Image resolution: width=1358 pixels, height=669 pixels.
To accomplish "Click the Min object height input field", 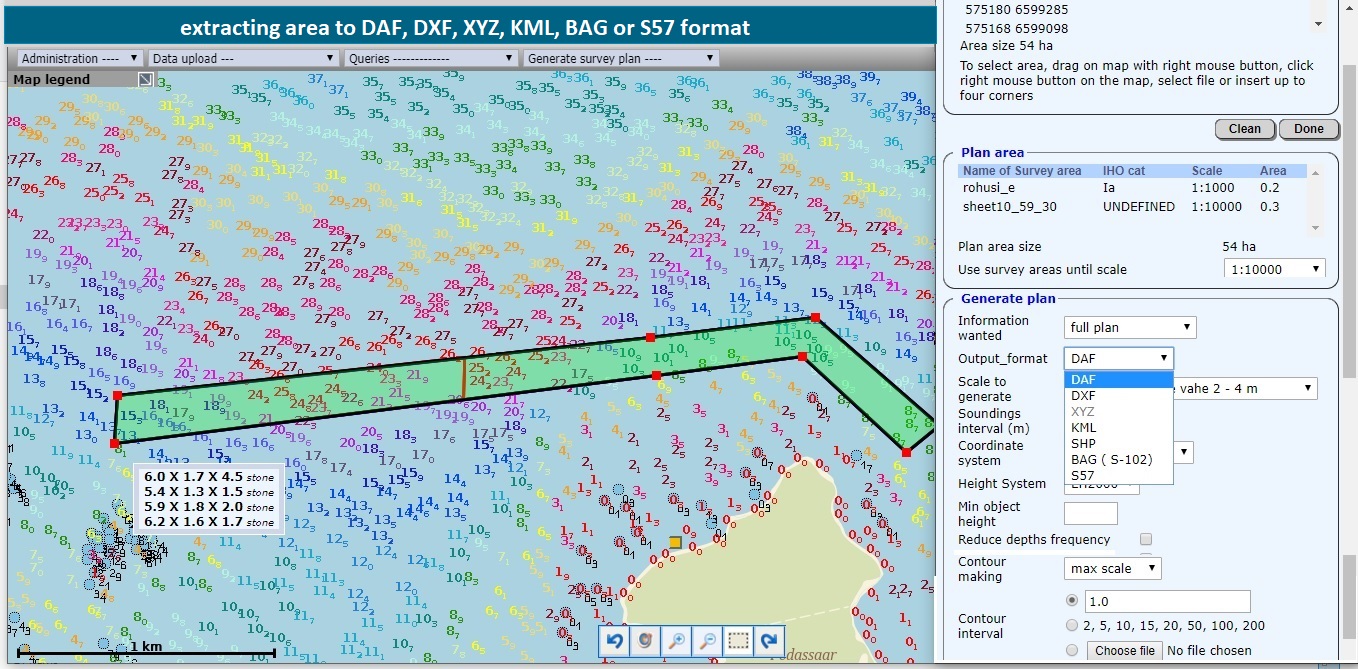I will pos(1090,513).
